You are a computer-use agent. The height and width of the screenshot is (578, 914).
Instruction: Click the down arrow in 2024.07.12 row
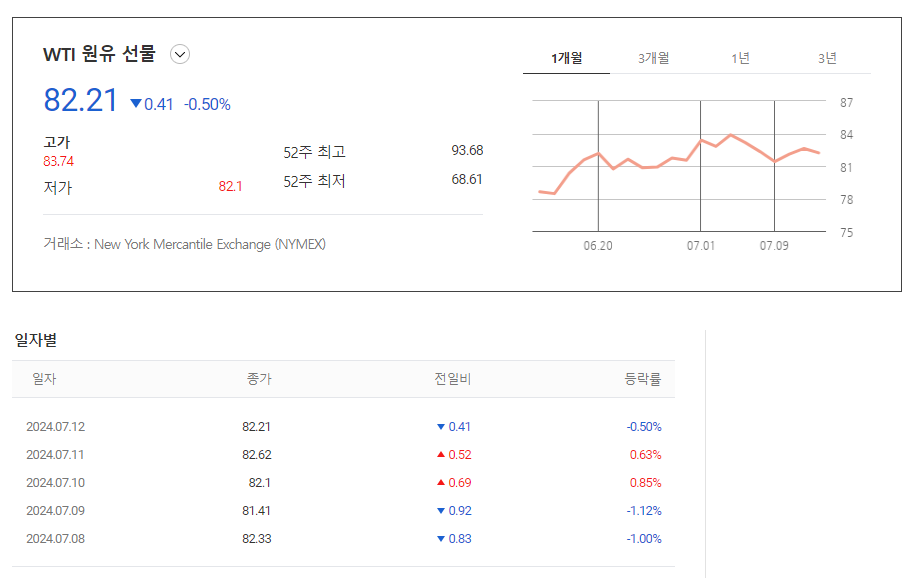click(441, 427)
